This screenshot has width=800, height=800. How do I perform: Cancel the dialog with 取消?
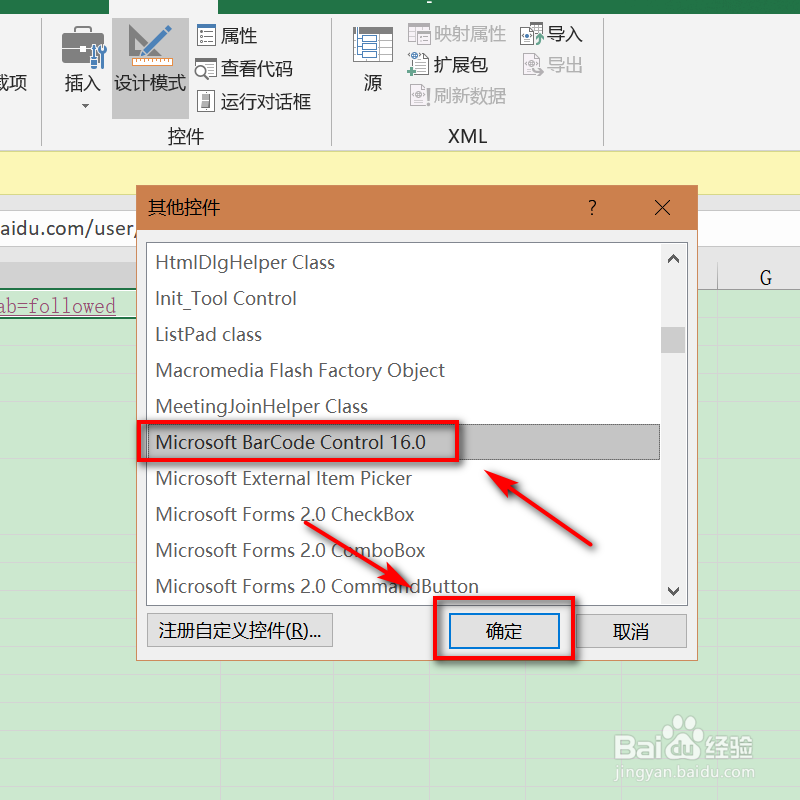(631, 632)
